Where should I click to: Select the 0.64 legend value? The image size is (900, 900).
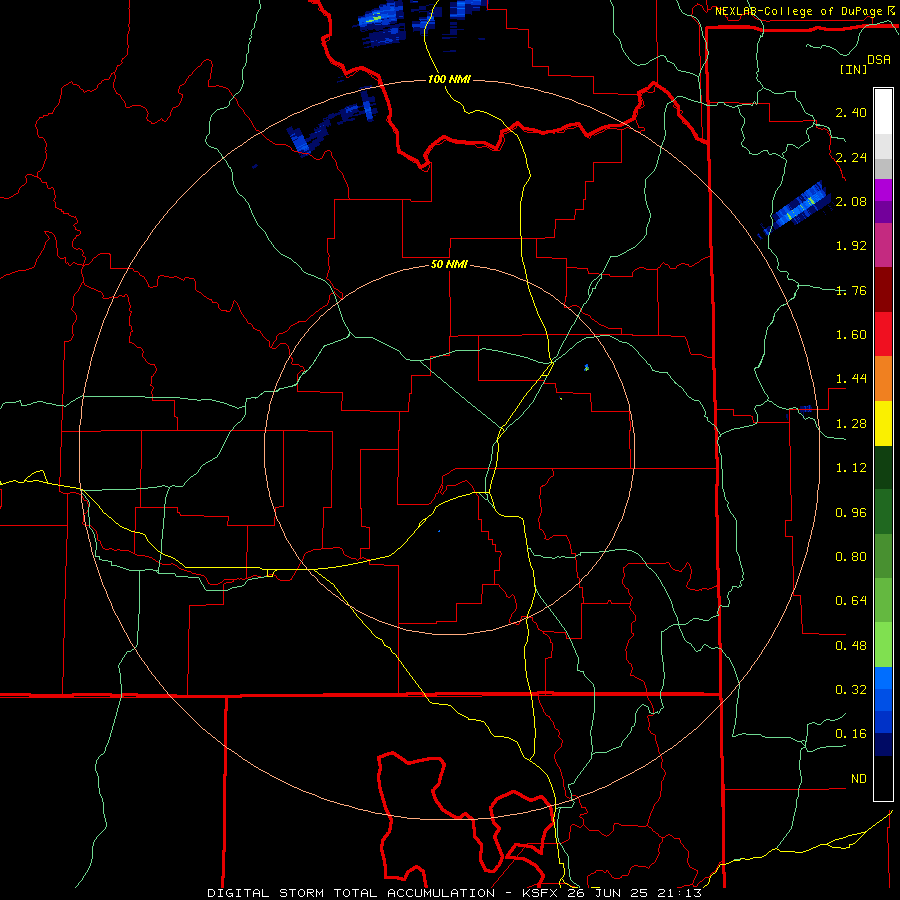(851, 601)
